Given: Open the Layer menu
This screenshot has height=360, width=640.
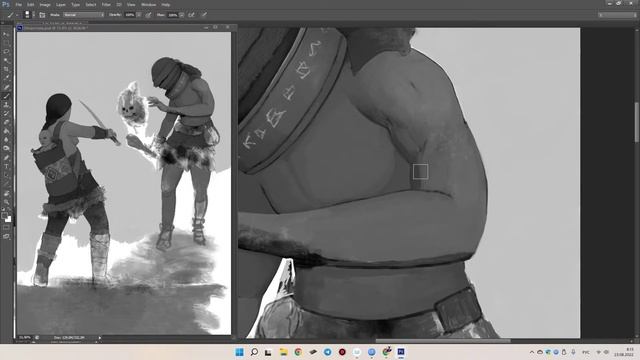Looking at the screenshot, I should click(x=61, y=4).
